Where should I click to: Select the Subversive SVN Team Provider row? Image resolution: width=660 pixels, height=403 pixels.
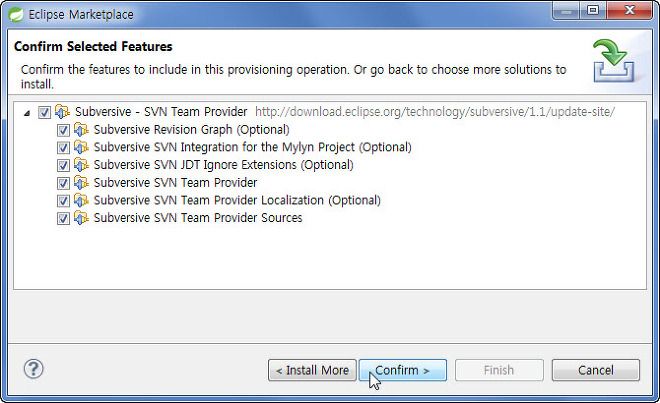coord(175,182)
